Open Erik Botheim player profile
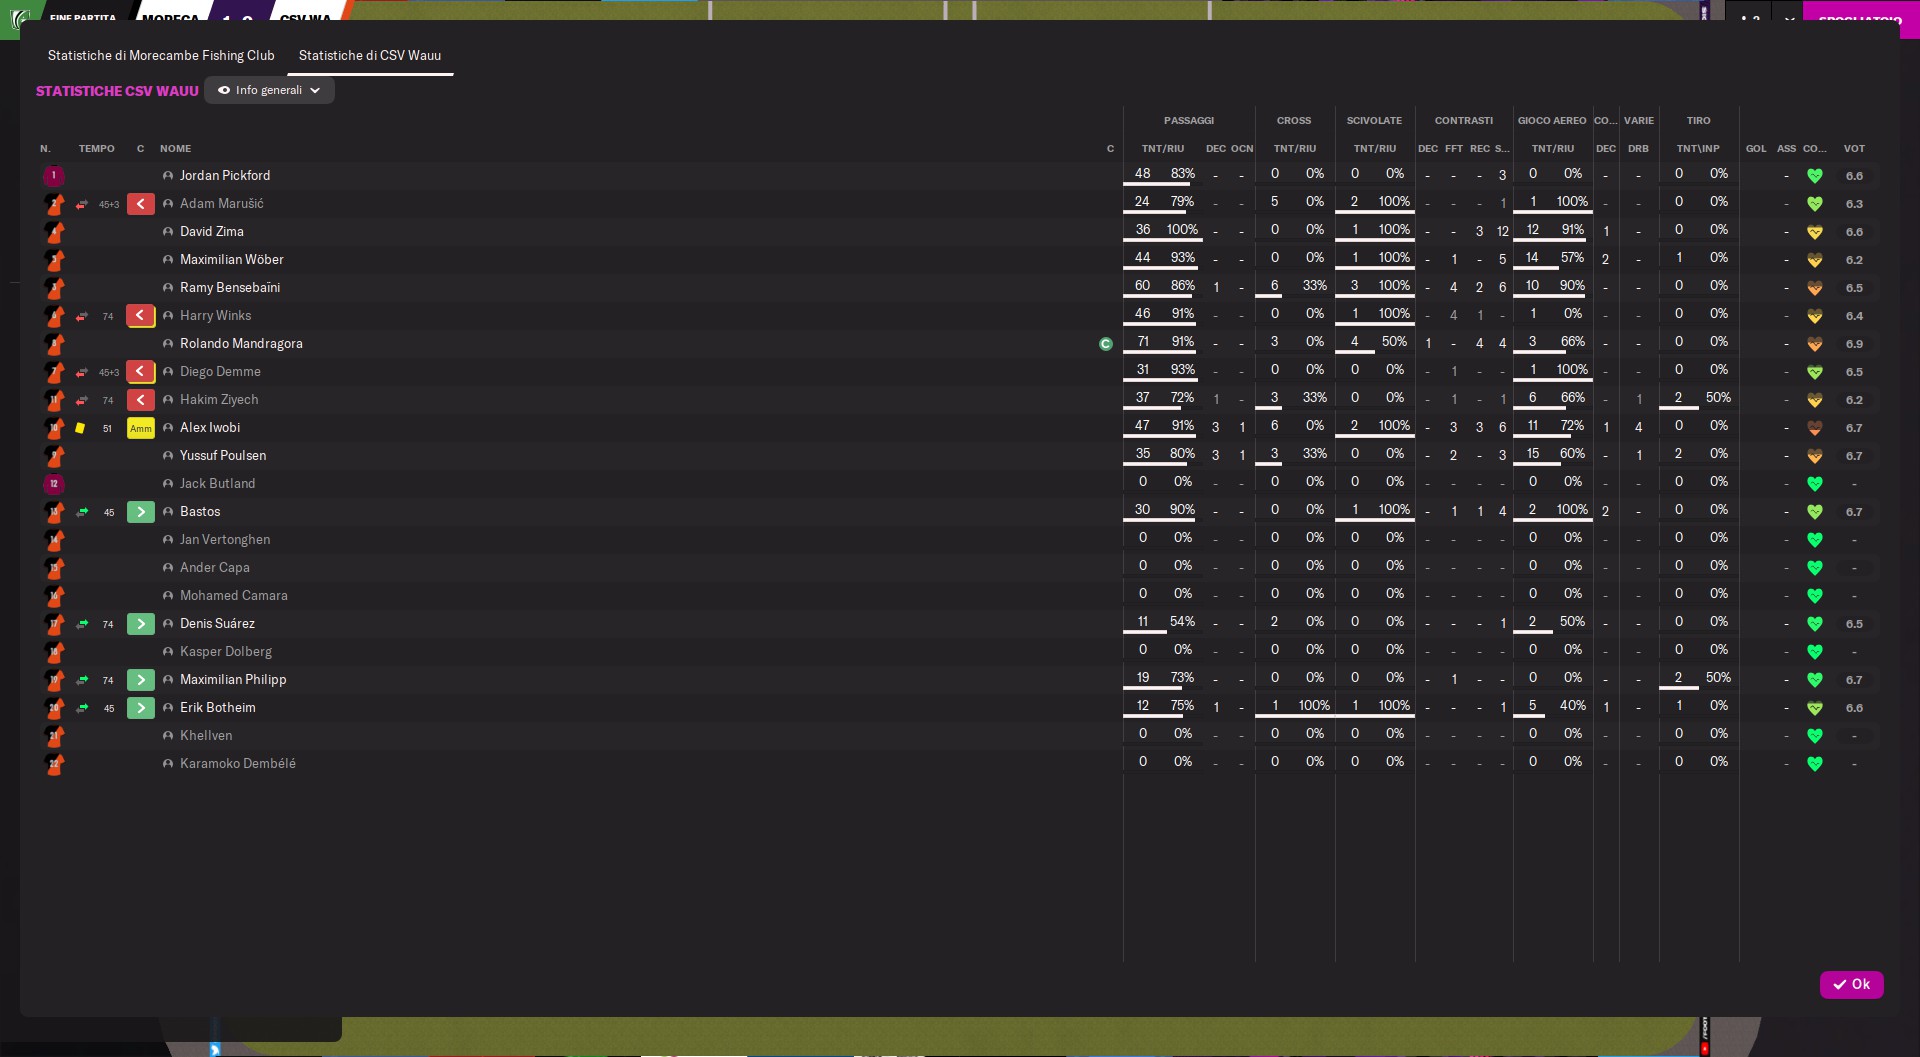Image resolution: width=1920 pixels, height=1057 pixels. click(x=218, y=707)
